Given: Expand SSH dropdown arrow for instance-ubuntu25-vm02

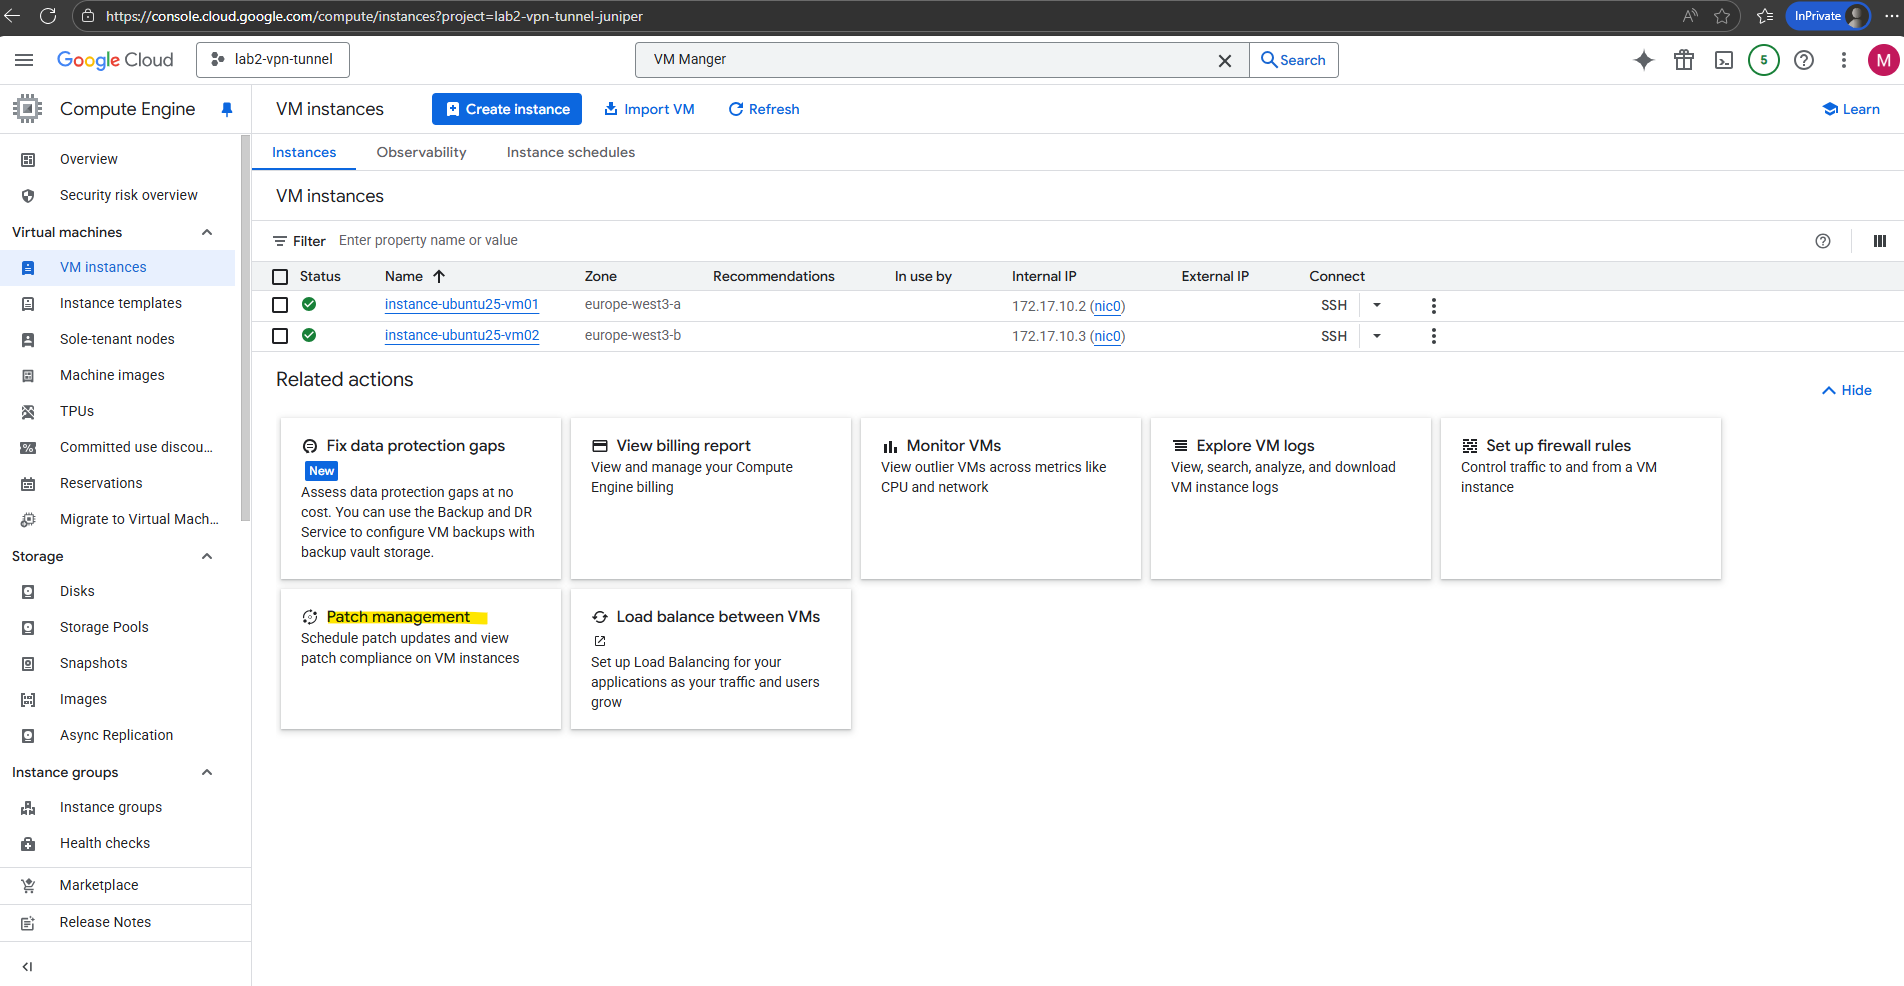Looking at the screenshot, I should pos(1377,336).
